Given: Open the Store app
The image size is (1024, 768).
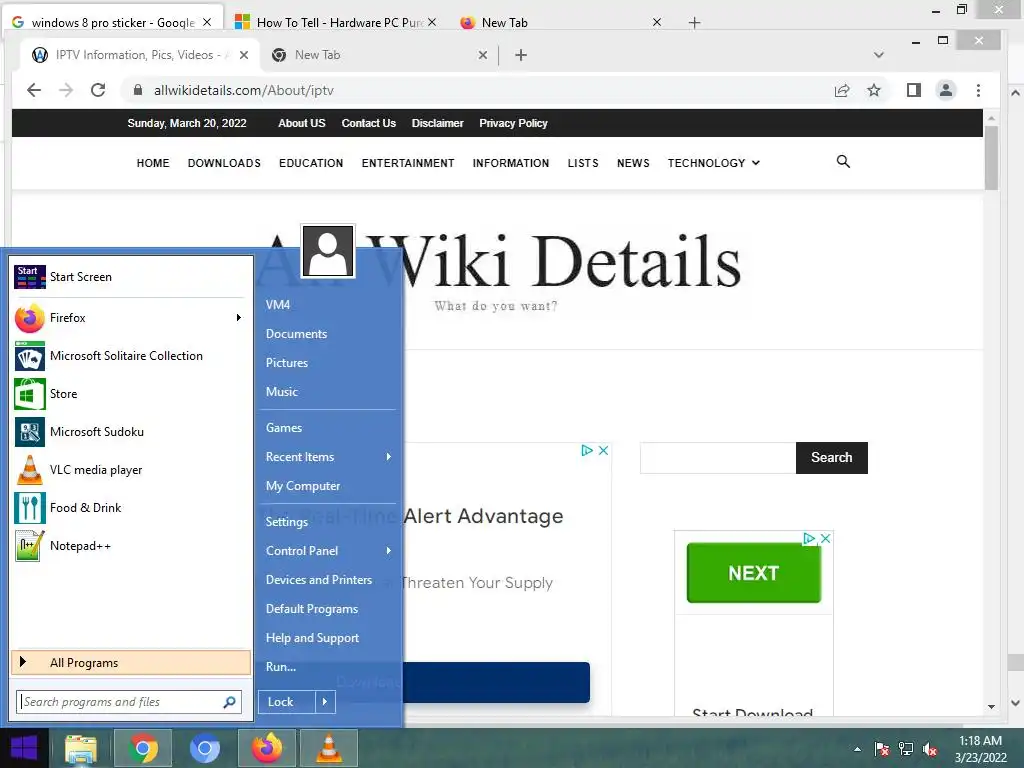Looking at the screenshot, I should [131, 394].
